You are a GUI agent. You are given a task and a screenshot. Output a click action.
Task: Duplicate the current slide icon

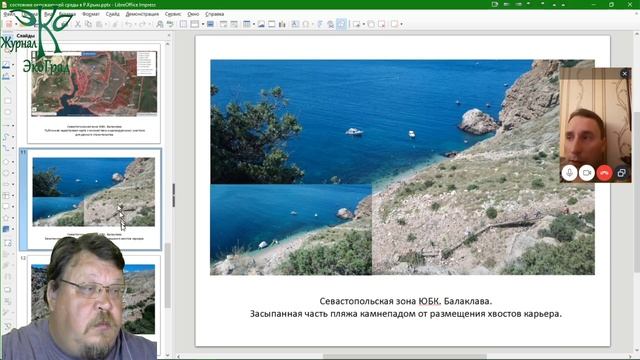point(371,24)
